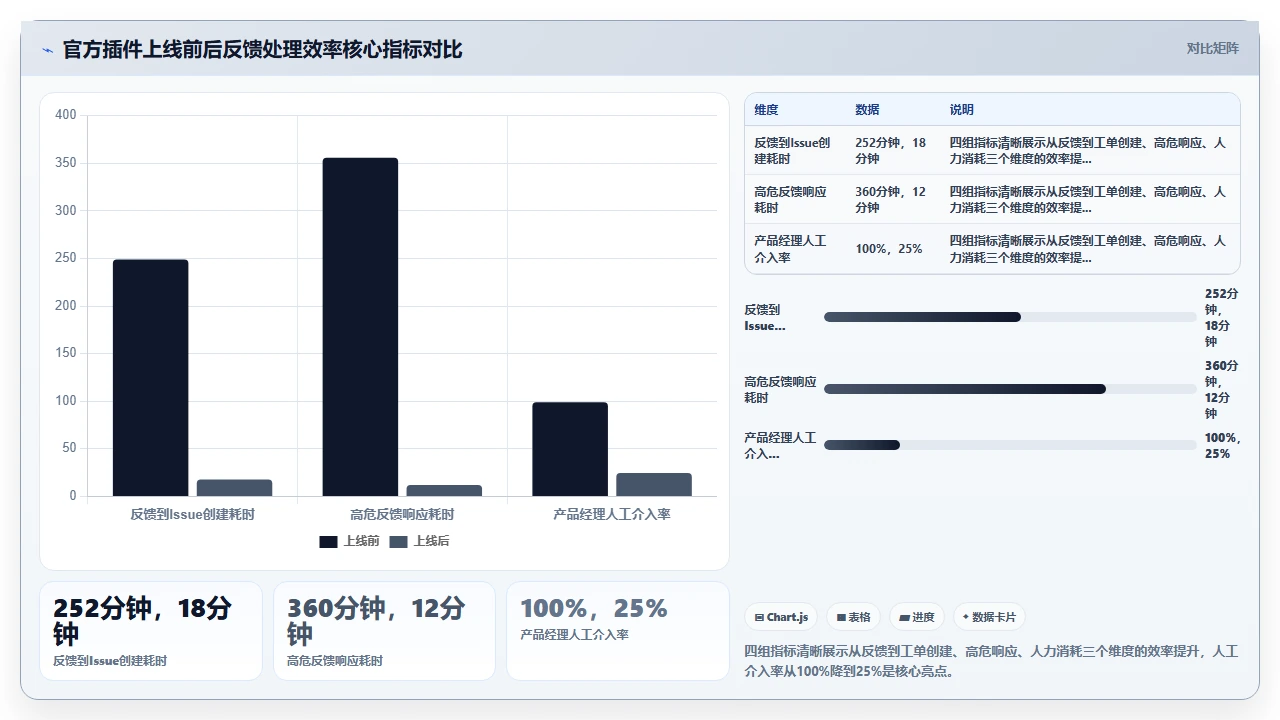This screenshot has height=720, width=1280.
Task: Click the 反馈到Issue... progress bar
Action: pos(1010,317)
